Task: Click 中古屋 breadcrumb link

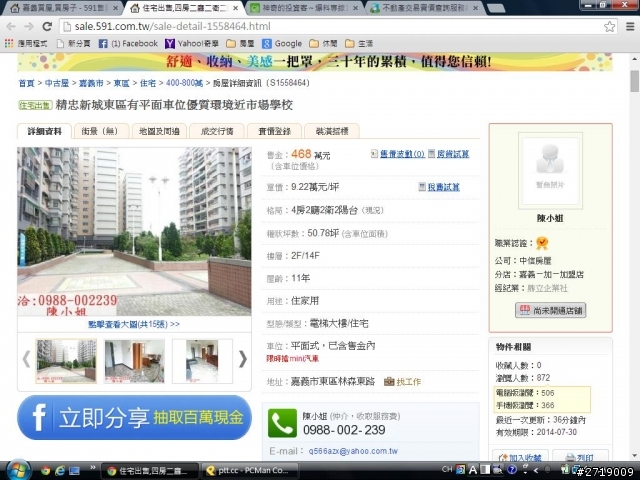Action: tap(57, 83)
